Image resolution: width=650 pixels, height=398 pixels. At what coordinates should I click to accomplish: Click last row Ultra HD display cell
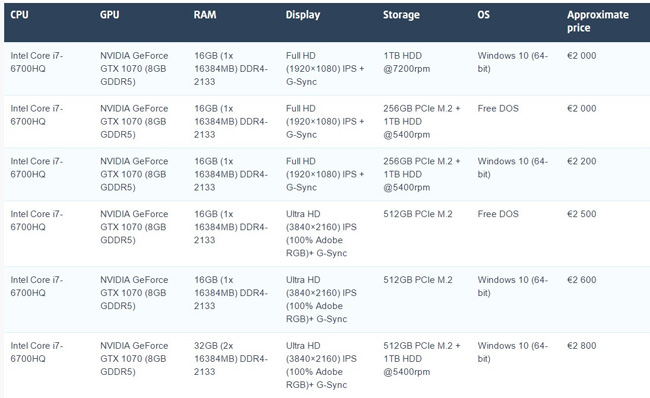click(x=321, y=365)
